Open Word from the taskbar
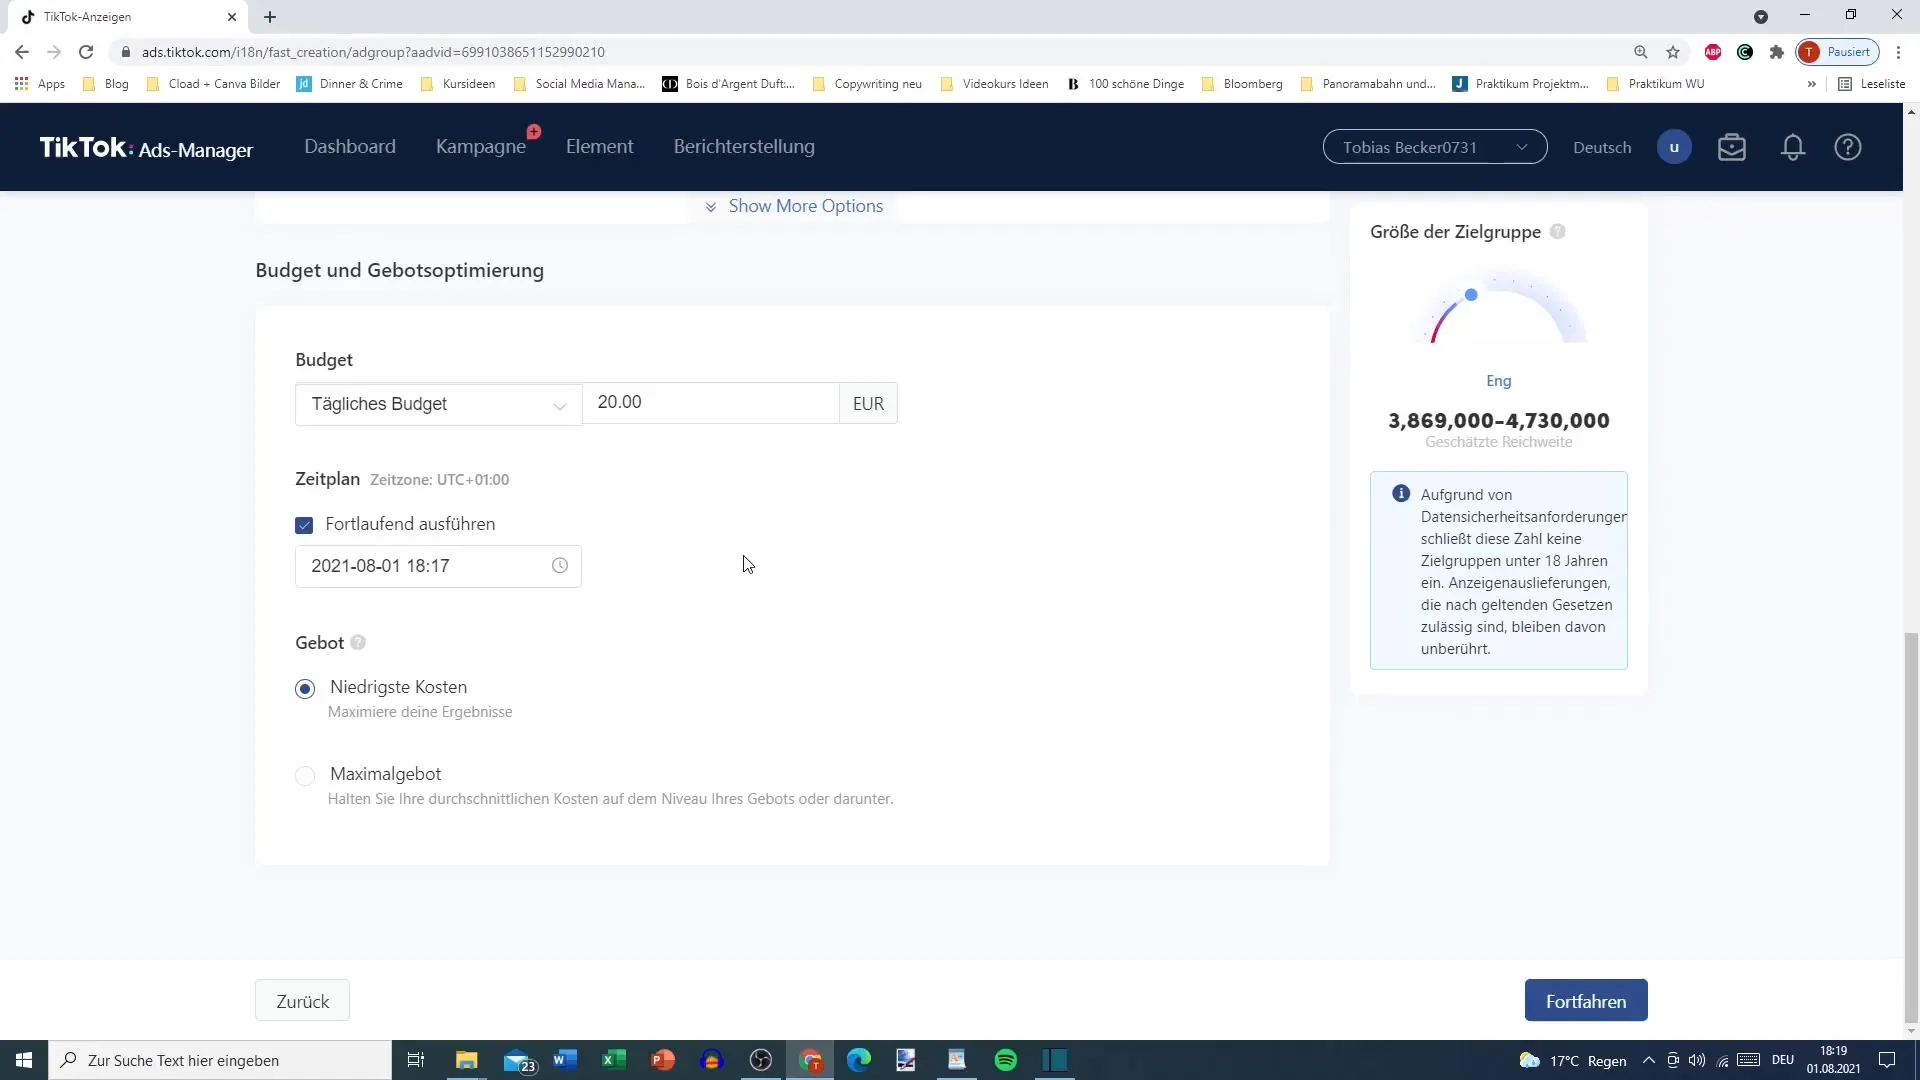The height and width of the screenshot is (1080, 1920). point(565,1060)
